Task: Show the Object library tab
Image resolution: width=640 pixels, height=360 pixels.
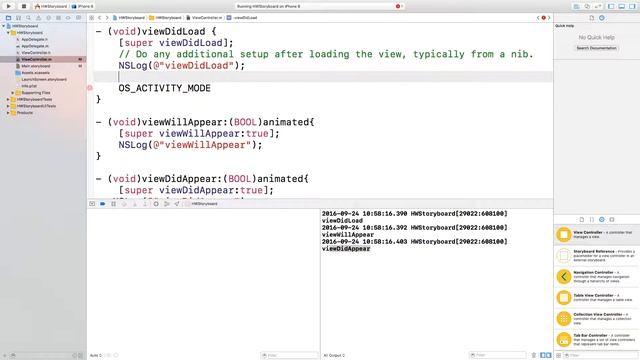Action: (602, 220)
